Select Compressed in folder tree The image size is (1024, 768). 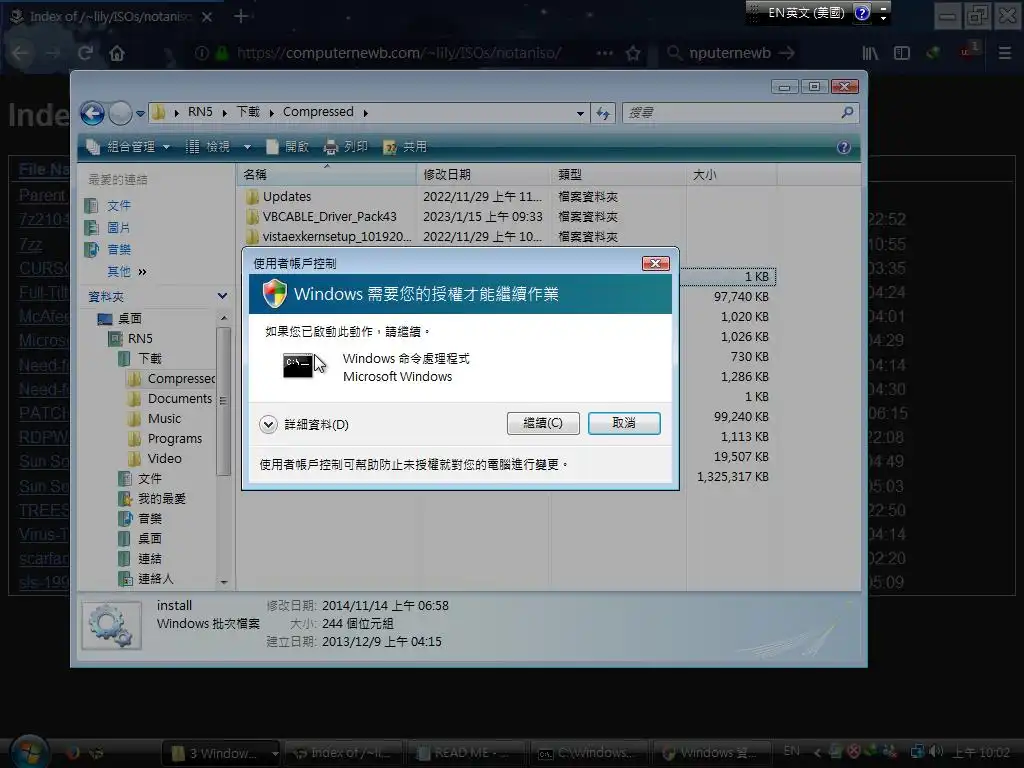(172, 379)
